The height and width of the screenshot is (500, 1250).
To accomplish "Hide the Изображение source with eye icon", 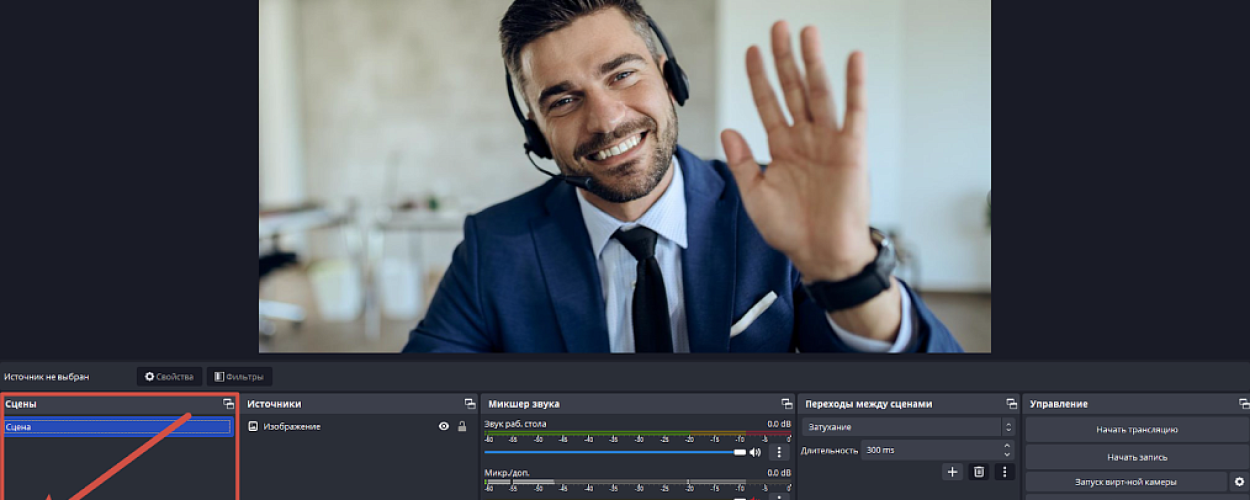I will pos(444,427).
